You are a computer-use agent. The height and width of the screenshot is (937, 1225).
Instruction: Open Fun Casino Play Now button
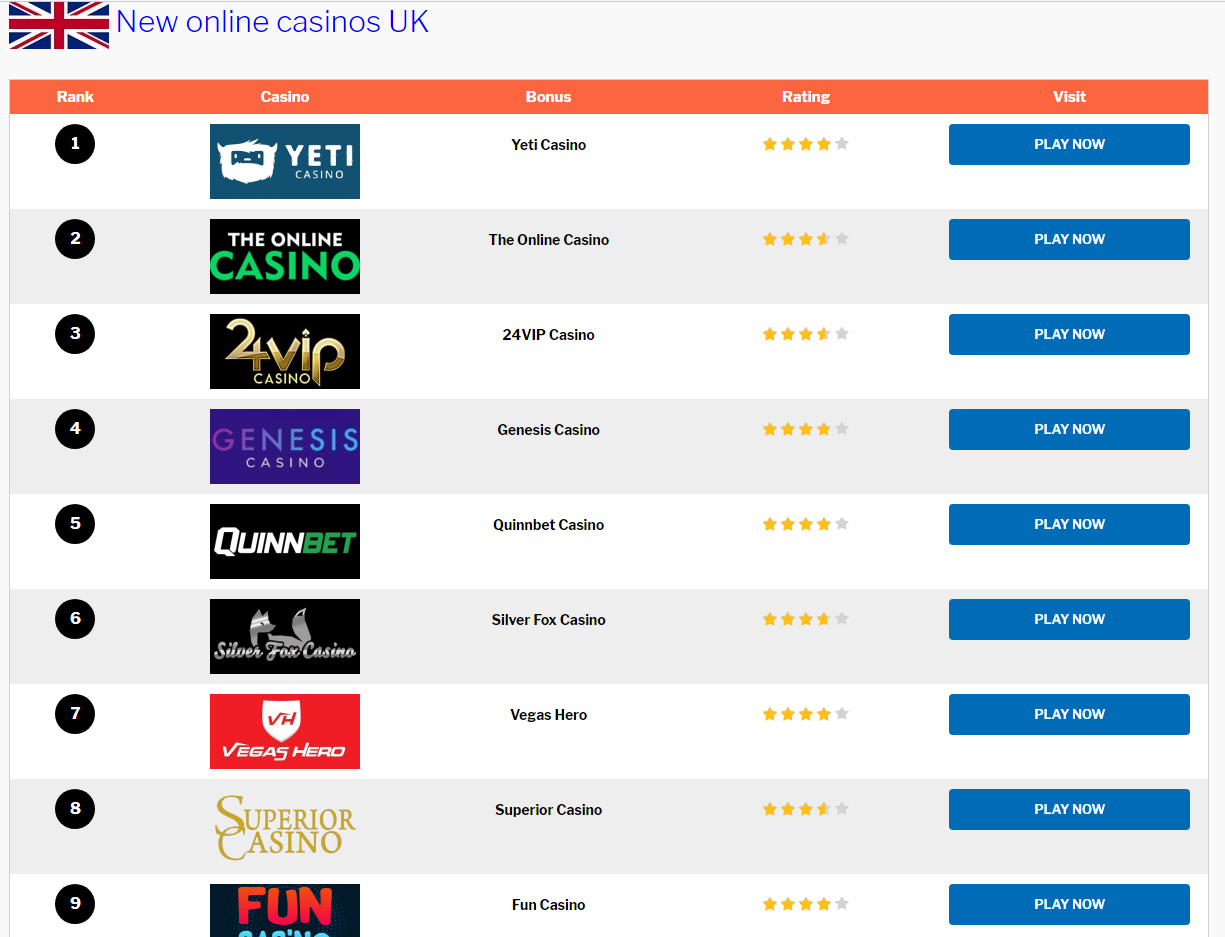[x=1069, y=904]
